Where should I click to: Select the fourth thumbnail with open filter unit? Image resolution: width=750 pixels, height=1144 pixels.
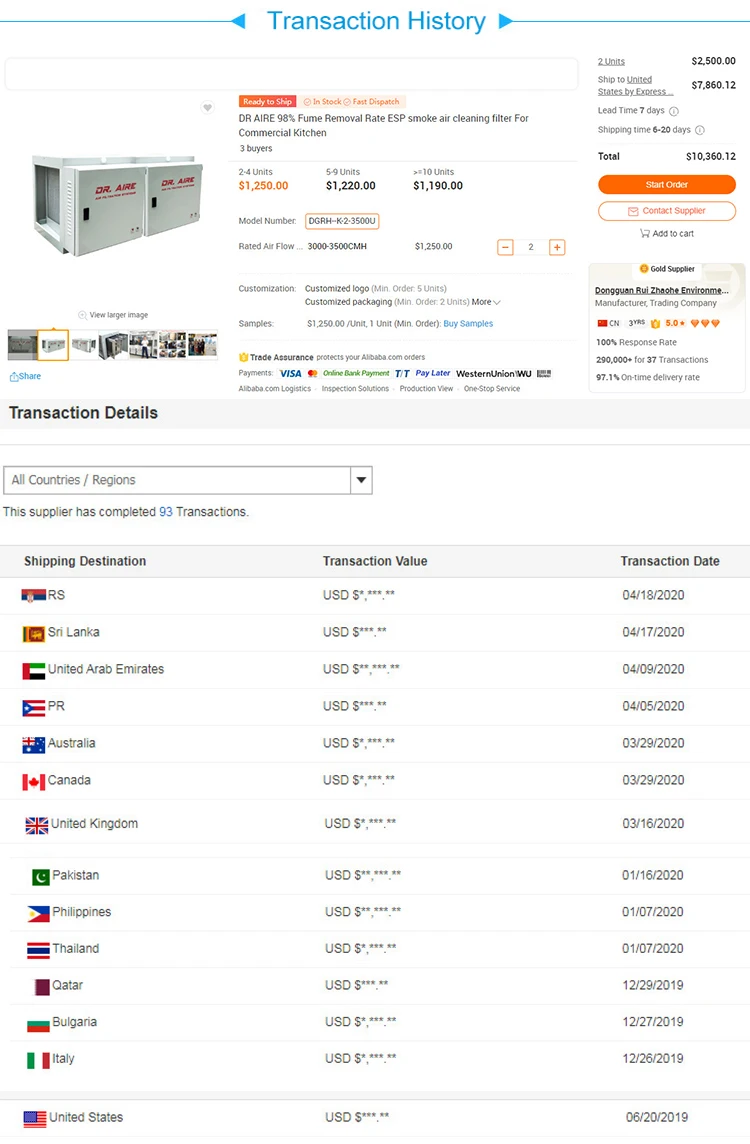click(x=113, y=344)
